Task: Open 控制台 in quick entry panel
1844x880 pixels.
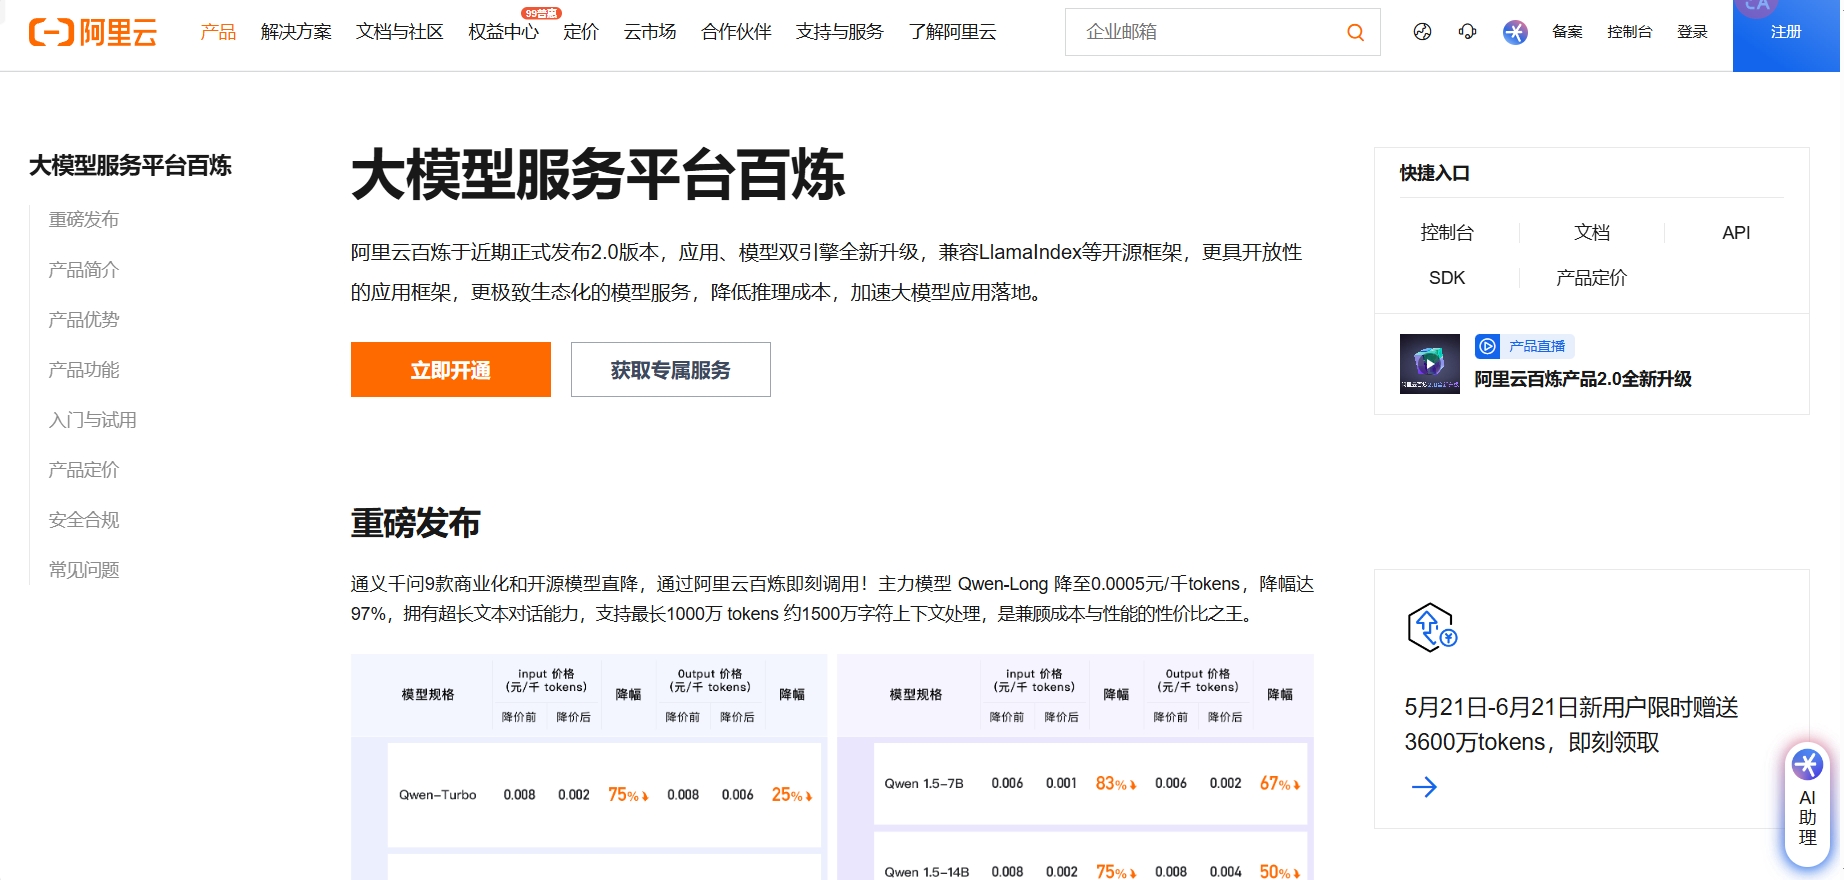Action: [1447, 232]
